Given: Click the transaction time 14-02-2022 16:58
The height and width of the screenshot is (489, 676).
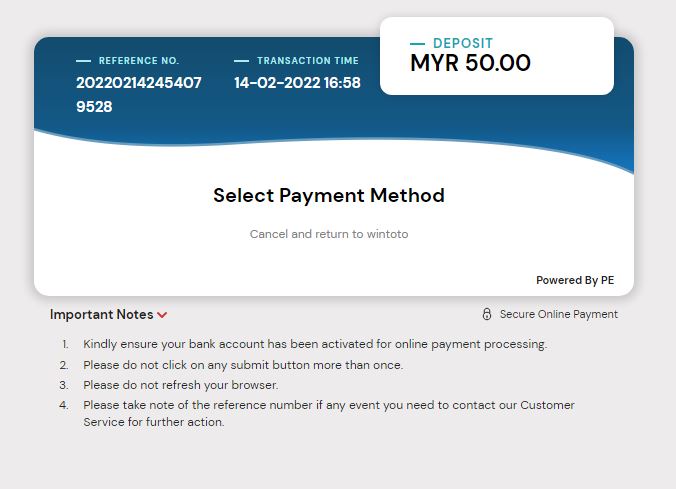Looking at the screenshot, I should point(297,83).
